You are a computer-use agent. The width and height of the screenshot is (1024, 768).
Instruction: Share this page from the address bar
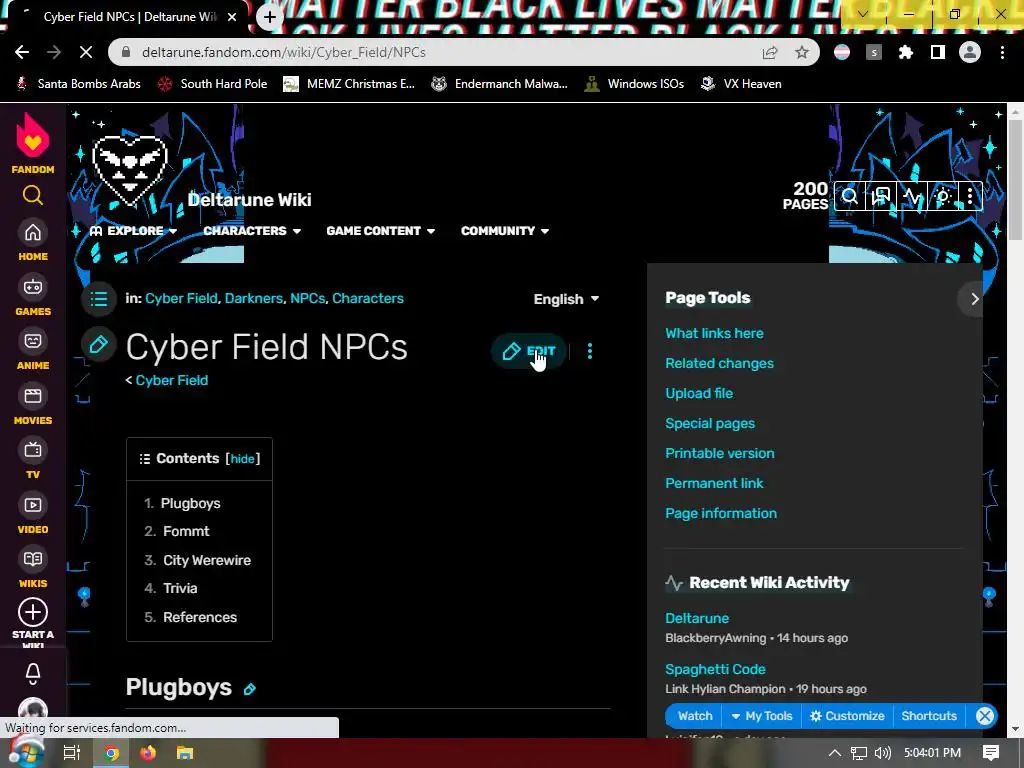click(770, 52)
